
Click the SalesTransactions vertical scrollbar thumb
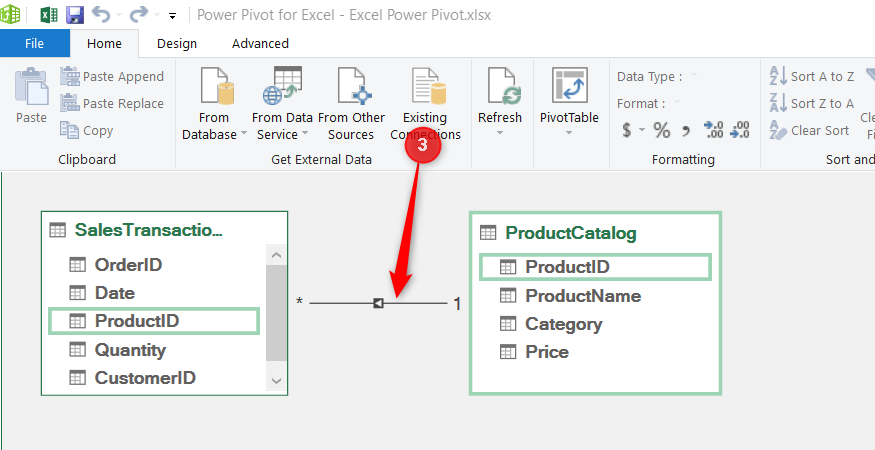click(x=276, y=313)
